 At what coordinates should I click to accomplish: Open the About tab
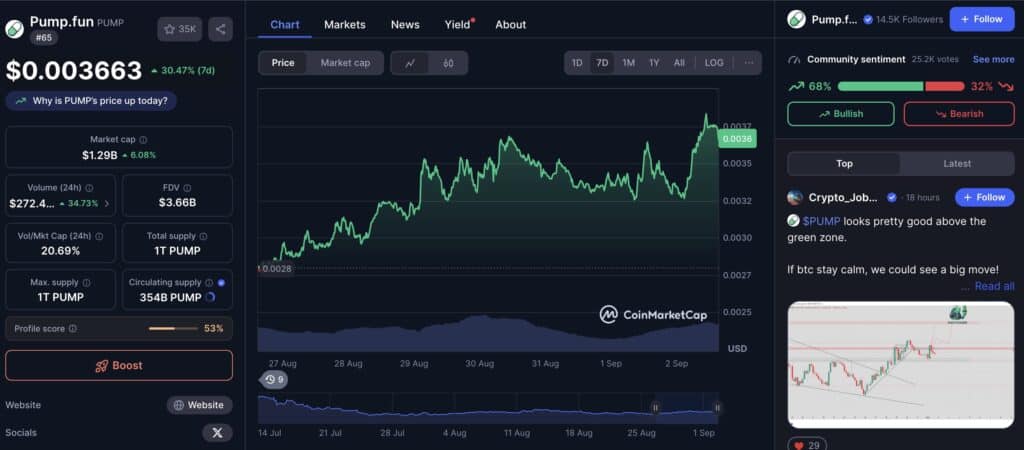click(x=511, y=24)
